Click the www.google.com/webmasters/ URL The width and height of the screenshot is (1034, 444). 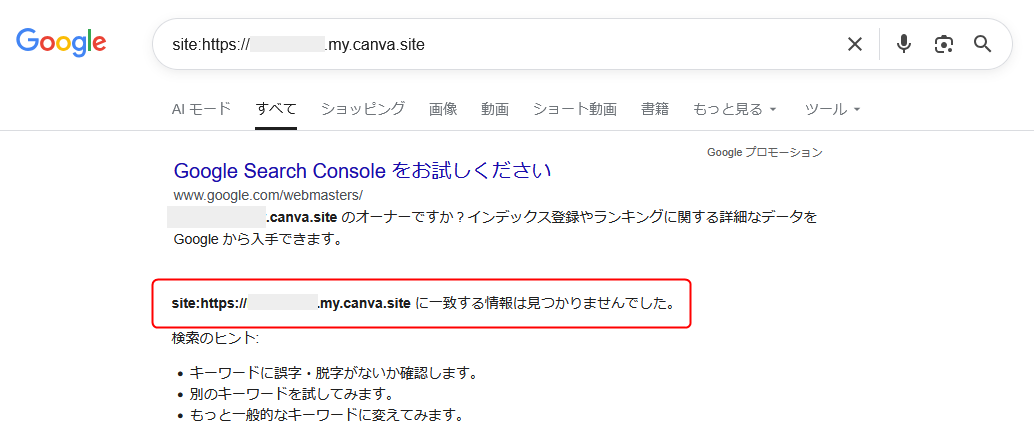[268, 195]
